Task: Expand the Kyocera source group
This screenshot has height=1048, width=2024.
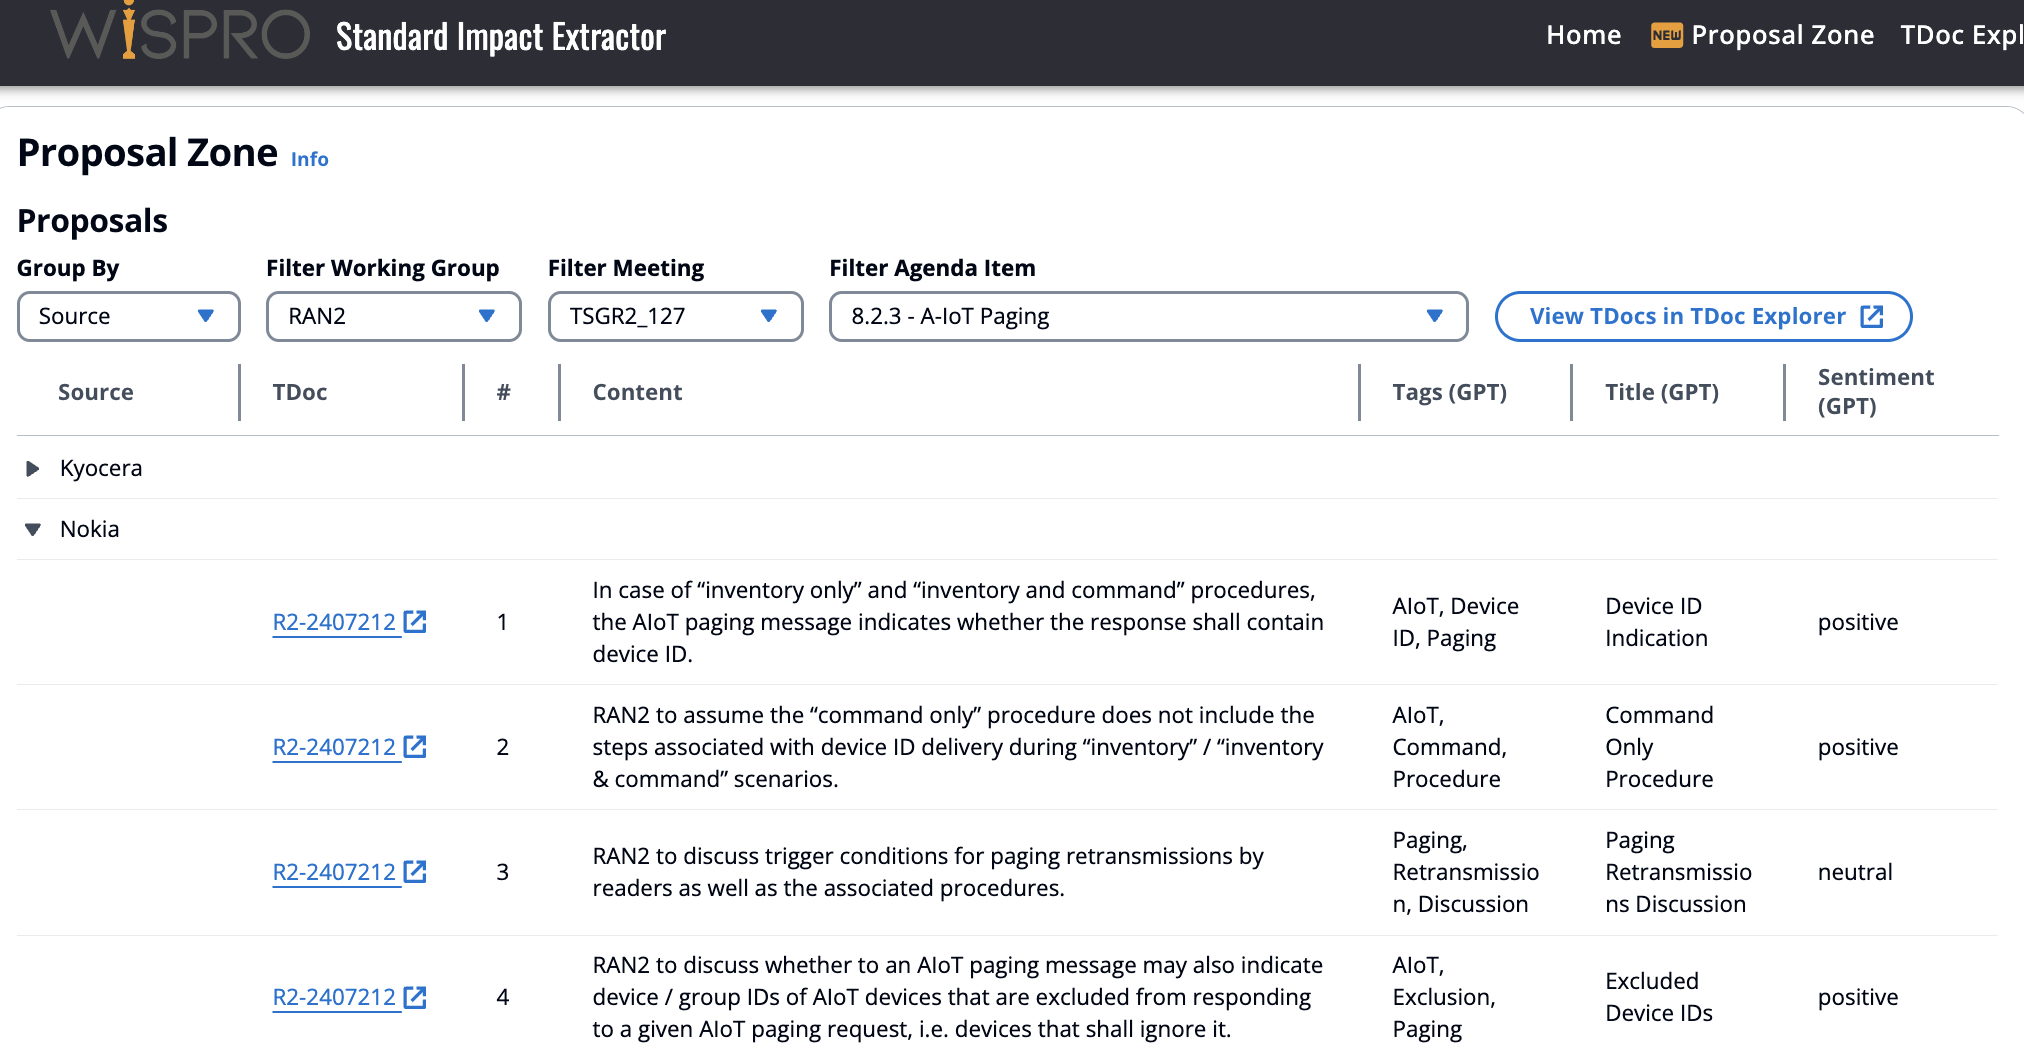Action: click(x=33, y=468)
